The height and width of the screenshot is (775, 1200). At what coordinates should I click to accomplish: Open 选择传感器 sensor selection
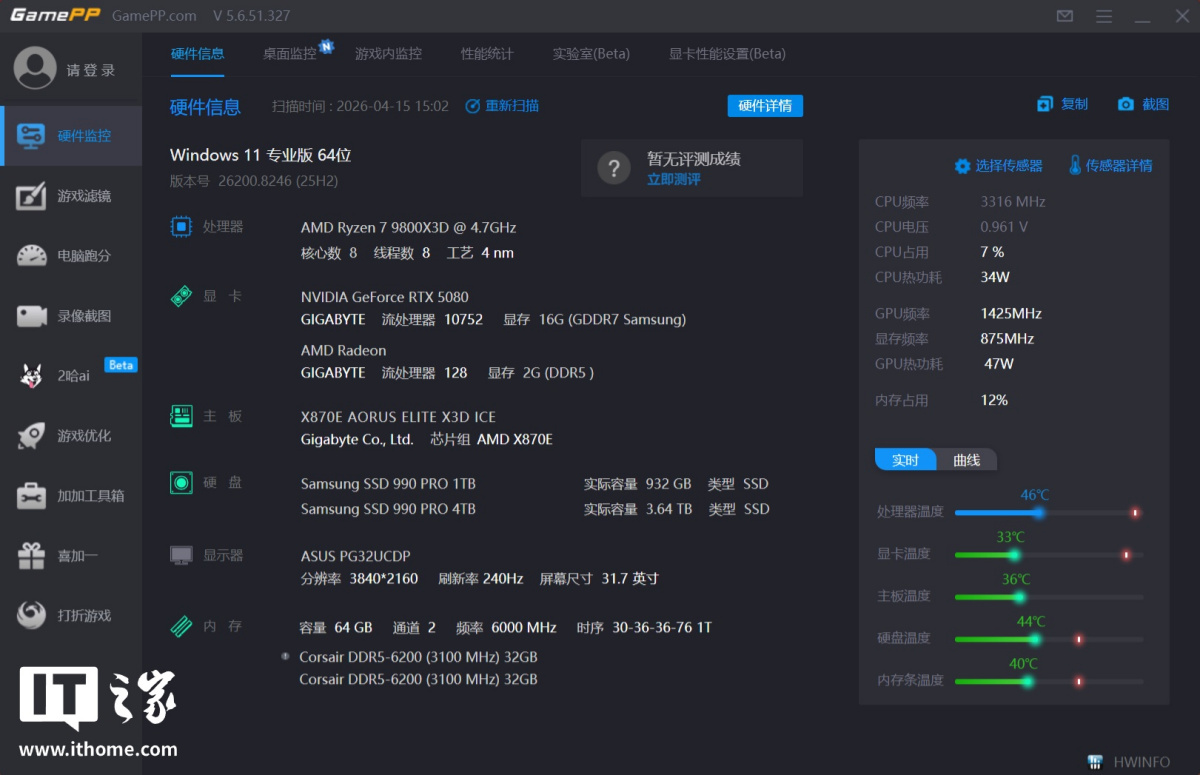point(999,166)
